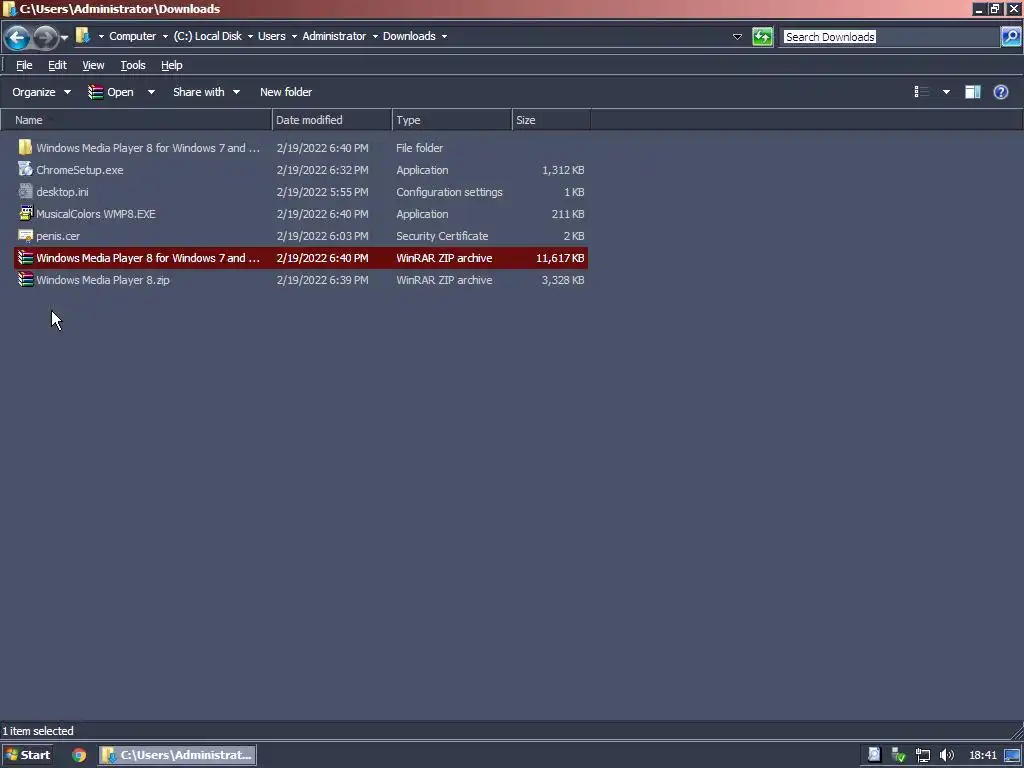Click the Change your view icon
1024x768 pixels.
921,92
